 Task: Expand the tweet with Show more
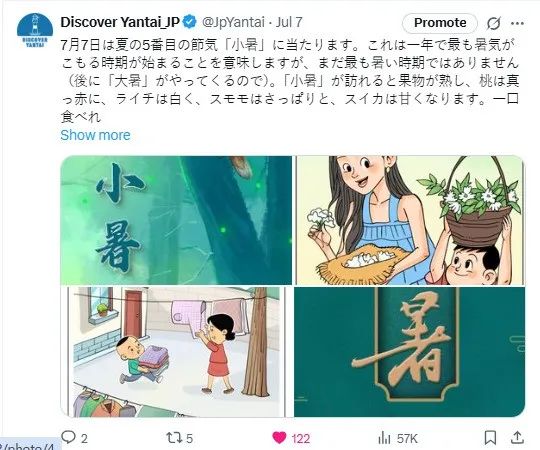95,135
